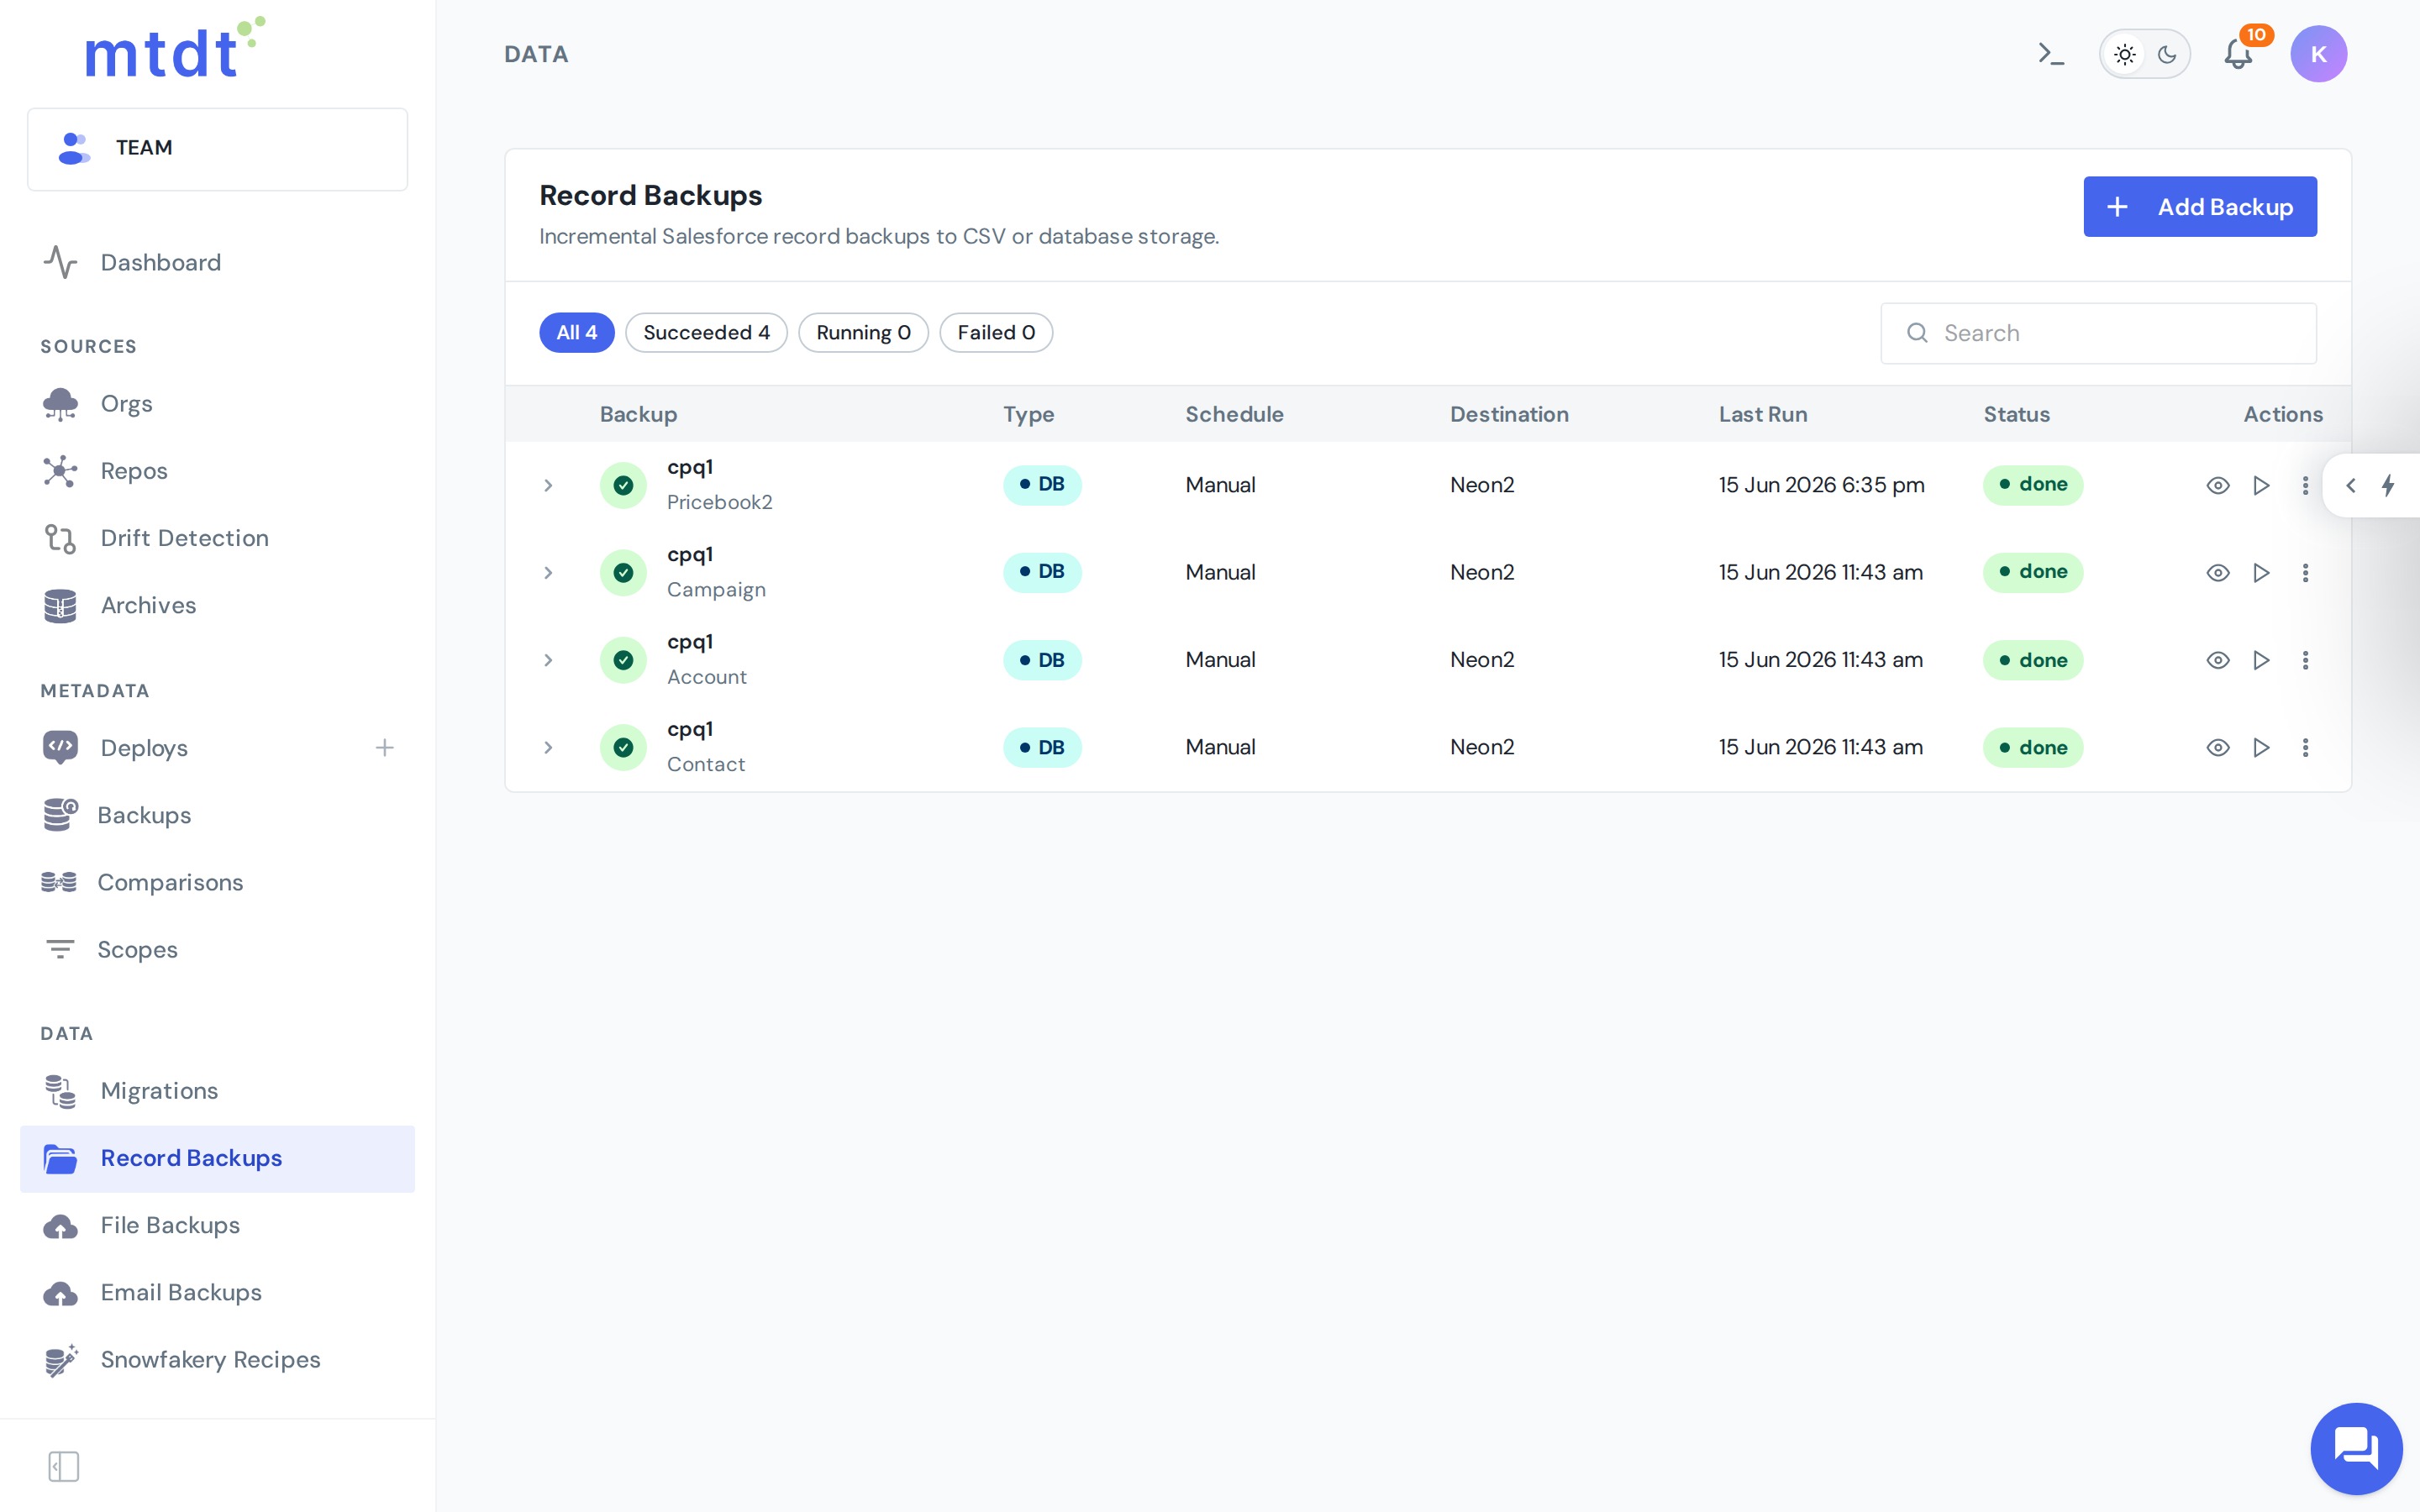Click the Backup column header
This screenshot has width=2420, height=1512.
[638, 414]
